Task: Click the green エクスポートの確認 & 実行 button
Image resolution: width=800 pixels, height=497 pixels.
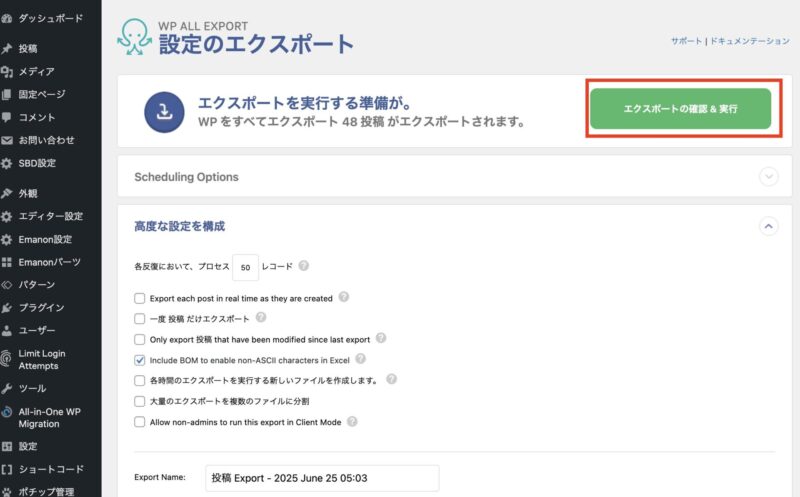Action: 681,109
